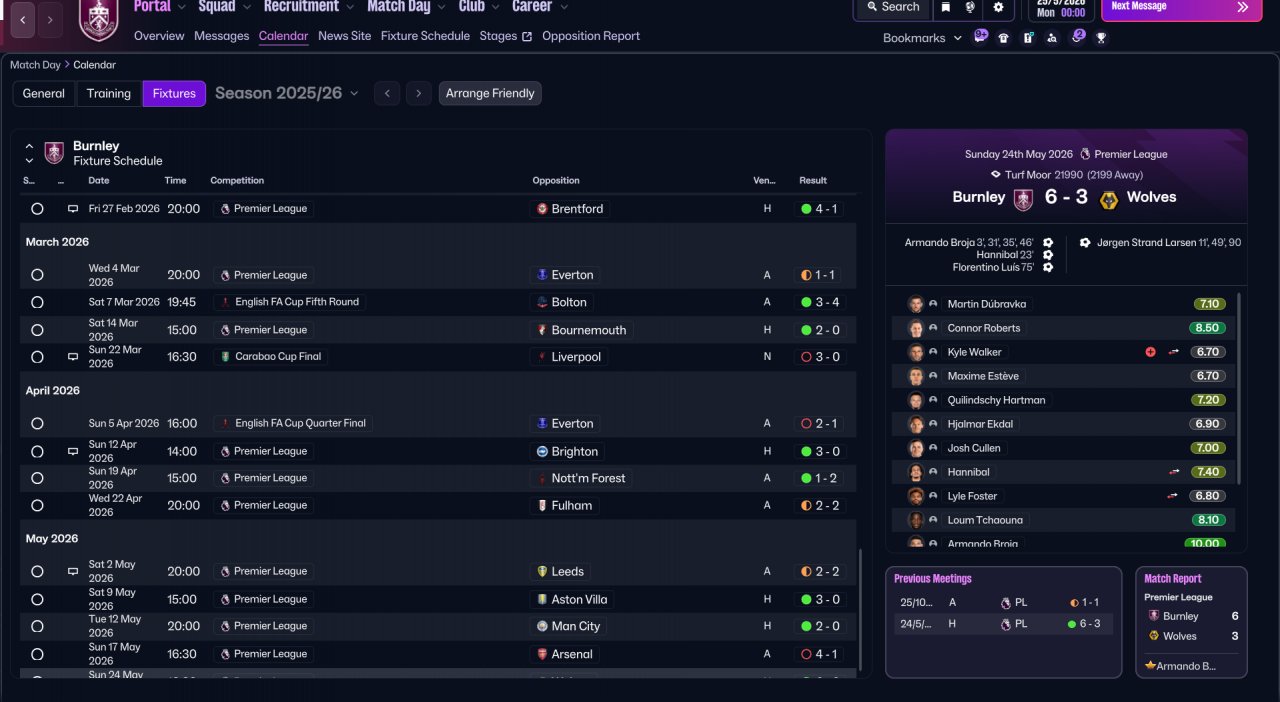The image size is (1280, 702).
Task: Select the circle on Wed 4 Mar Everton row
Action: (37, 275)
